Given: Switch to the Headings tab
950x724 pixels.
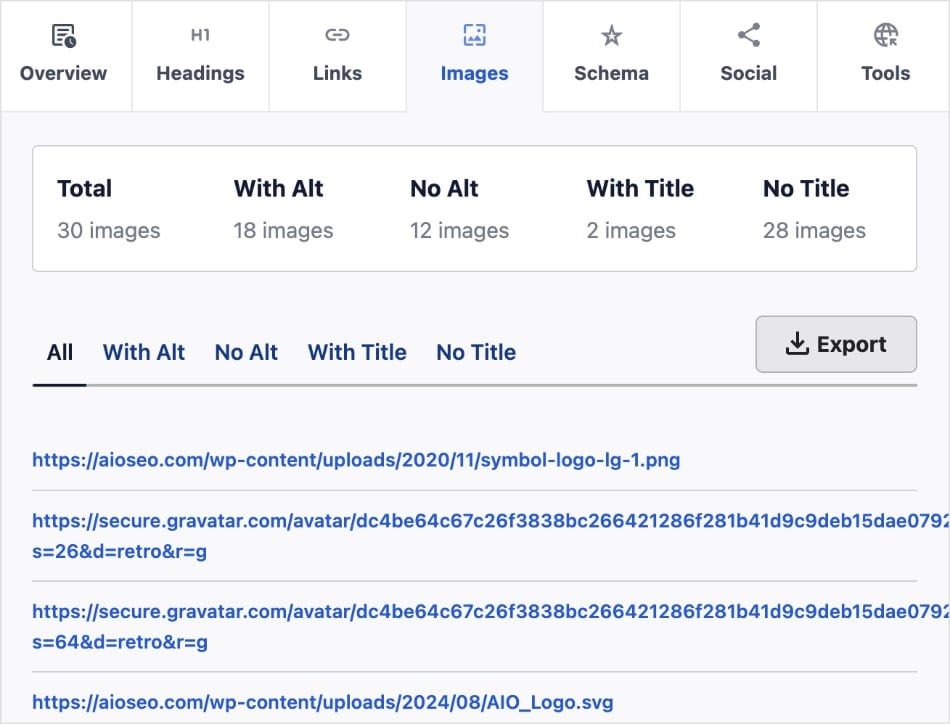Looking at the screenshot, I should pos(200,73).
